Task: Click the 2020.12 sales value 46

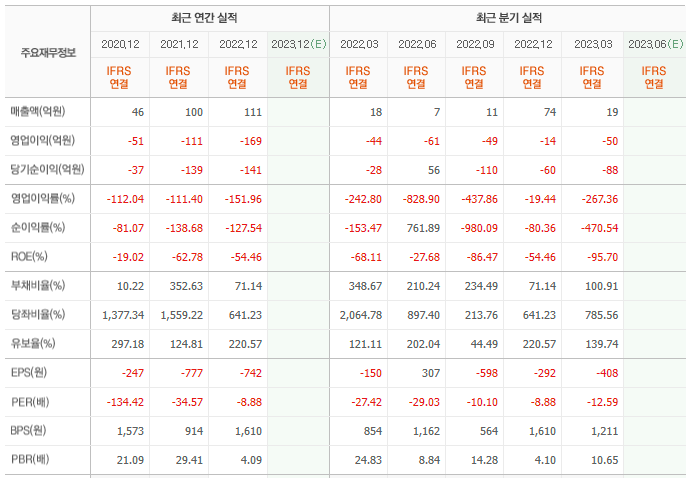Action: click(x=138, y=112)
